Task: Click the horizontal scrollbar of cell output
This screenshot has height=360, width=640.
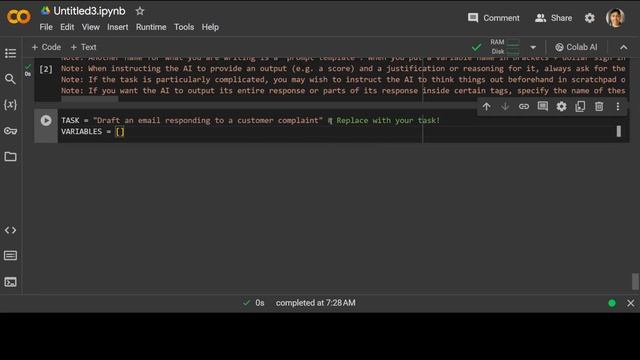Action: coord(90,99)
